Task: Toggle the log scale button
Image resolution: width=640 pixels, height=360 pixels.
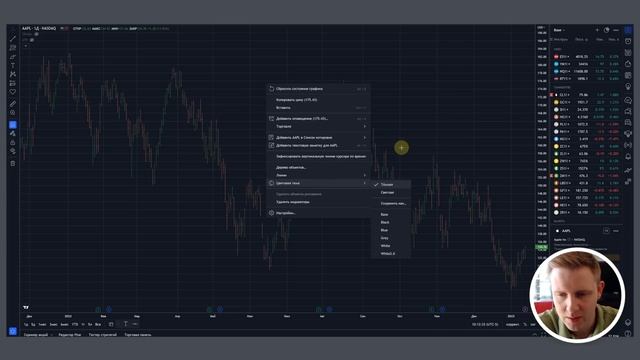Action: click(x=532, y=324)
